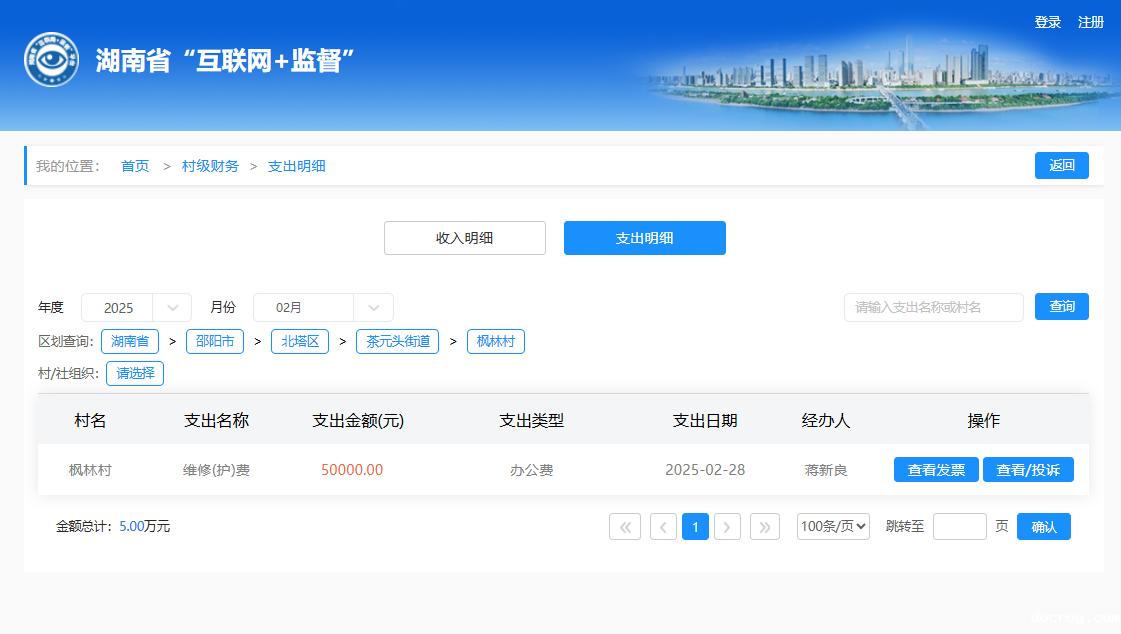Open the 100条/页 page size dropdown

833,527
